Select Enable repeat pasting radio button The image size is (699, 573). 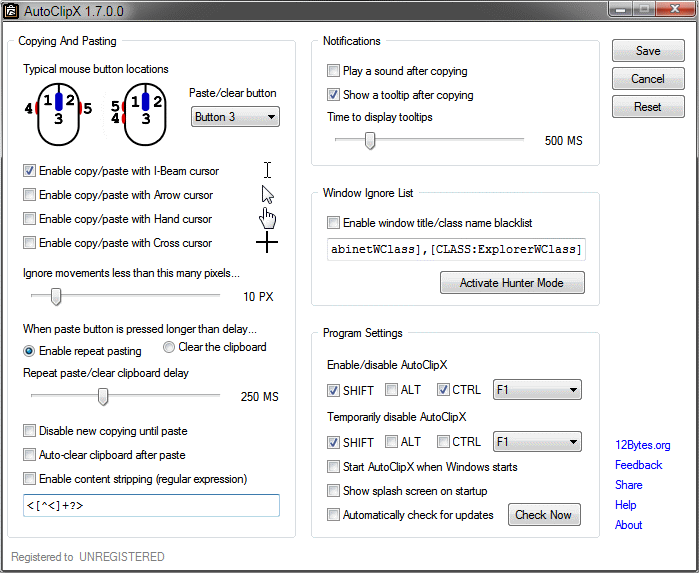click(29, 351)
